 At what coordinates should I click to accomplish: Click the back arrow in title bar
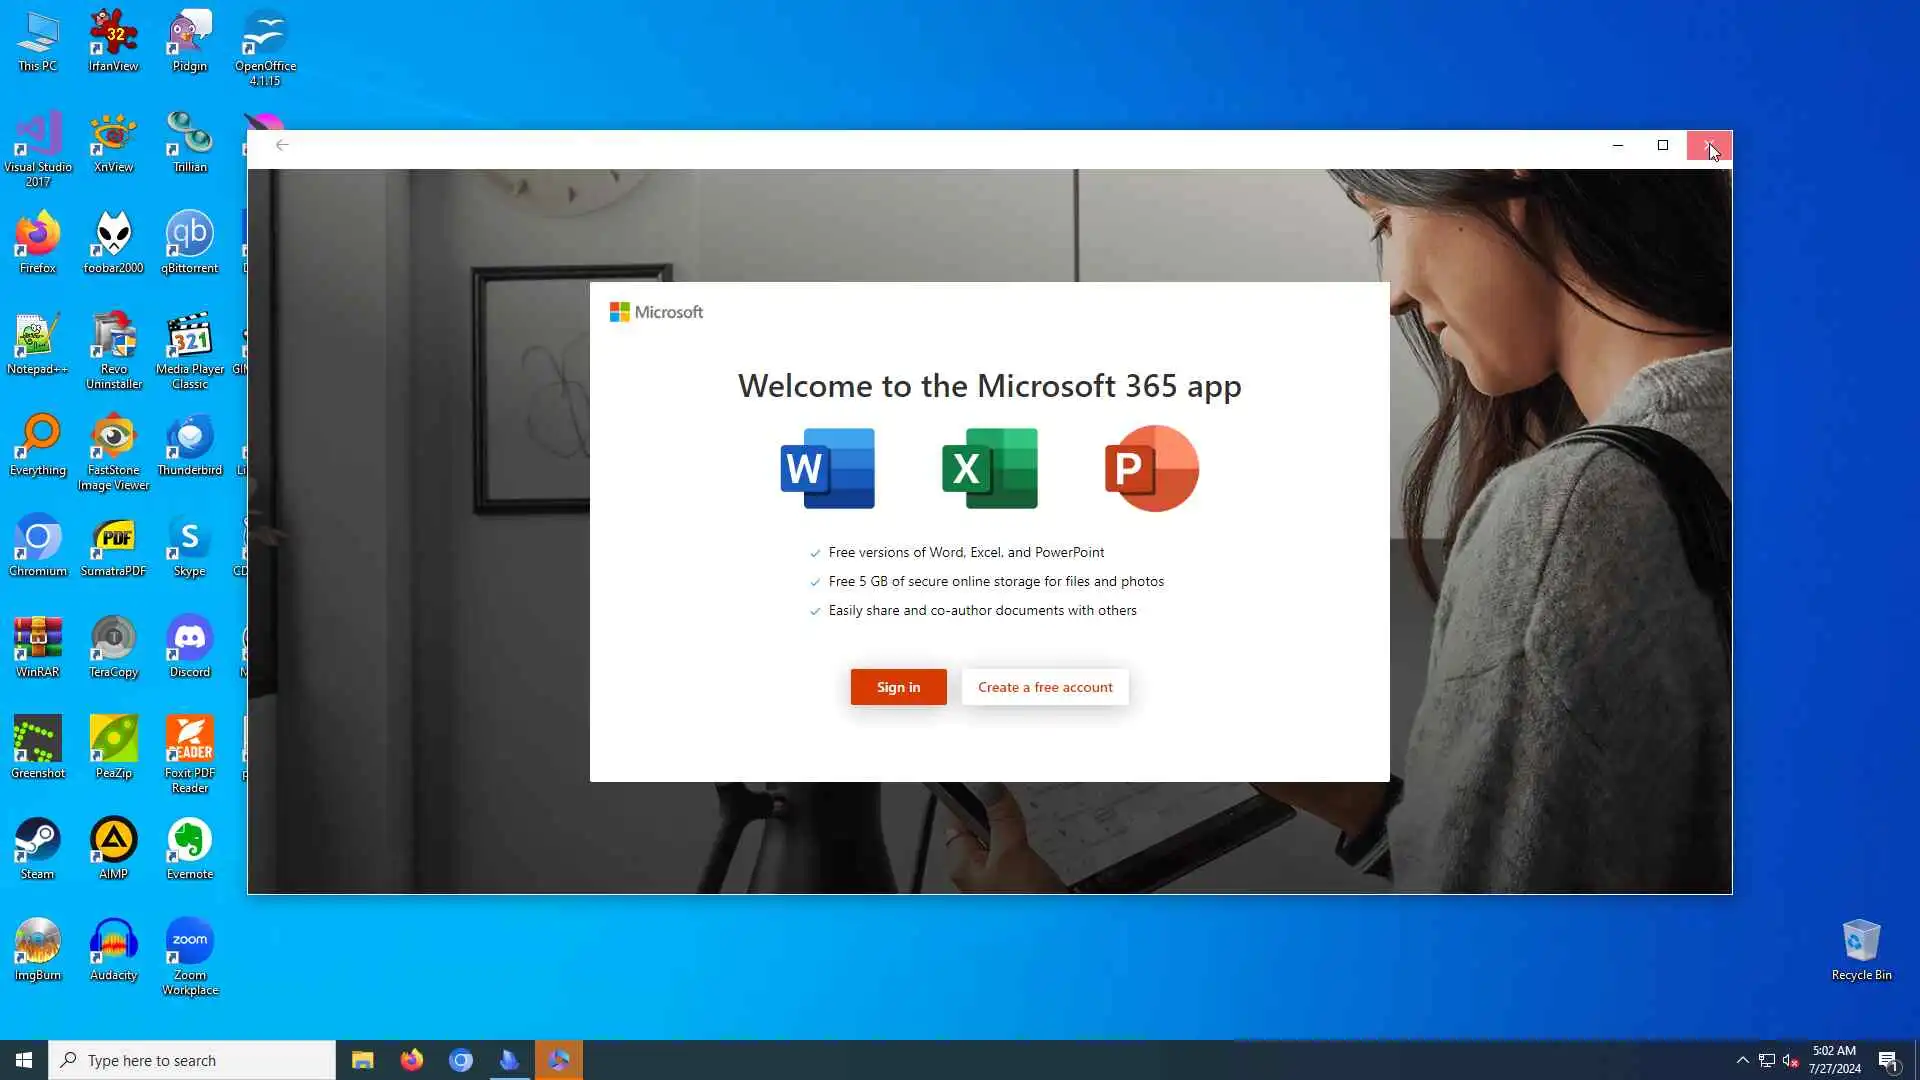(x=282, y=145)
